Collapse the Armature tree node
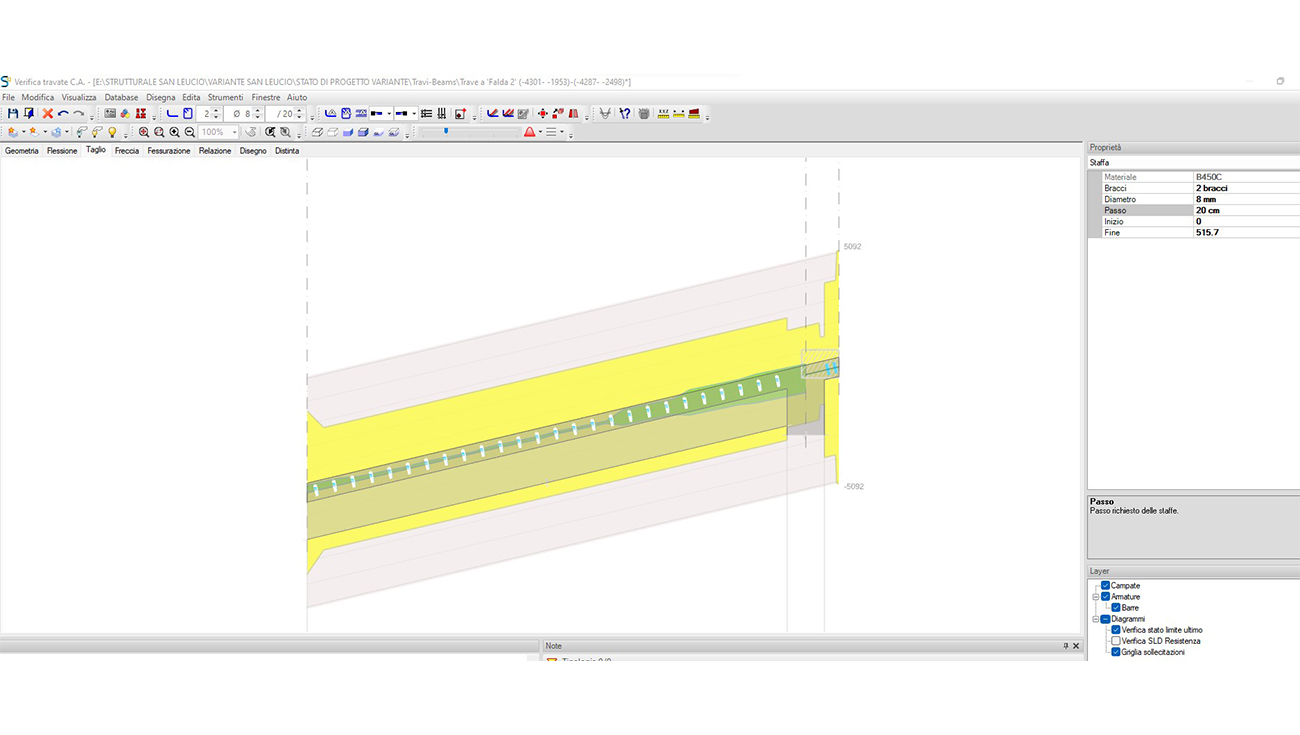 click(x=1095, y=597)
